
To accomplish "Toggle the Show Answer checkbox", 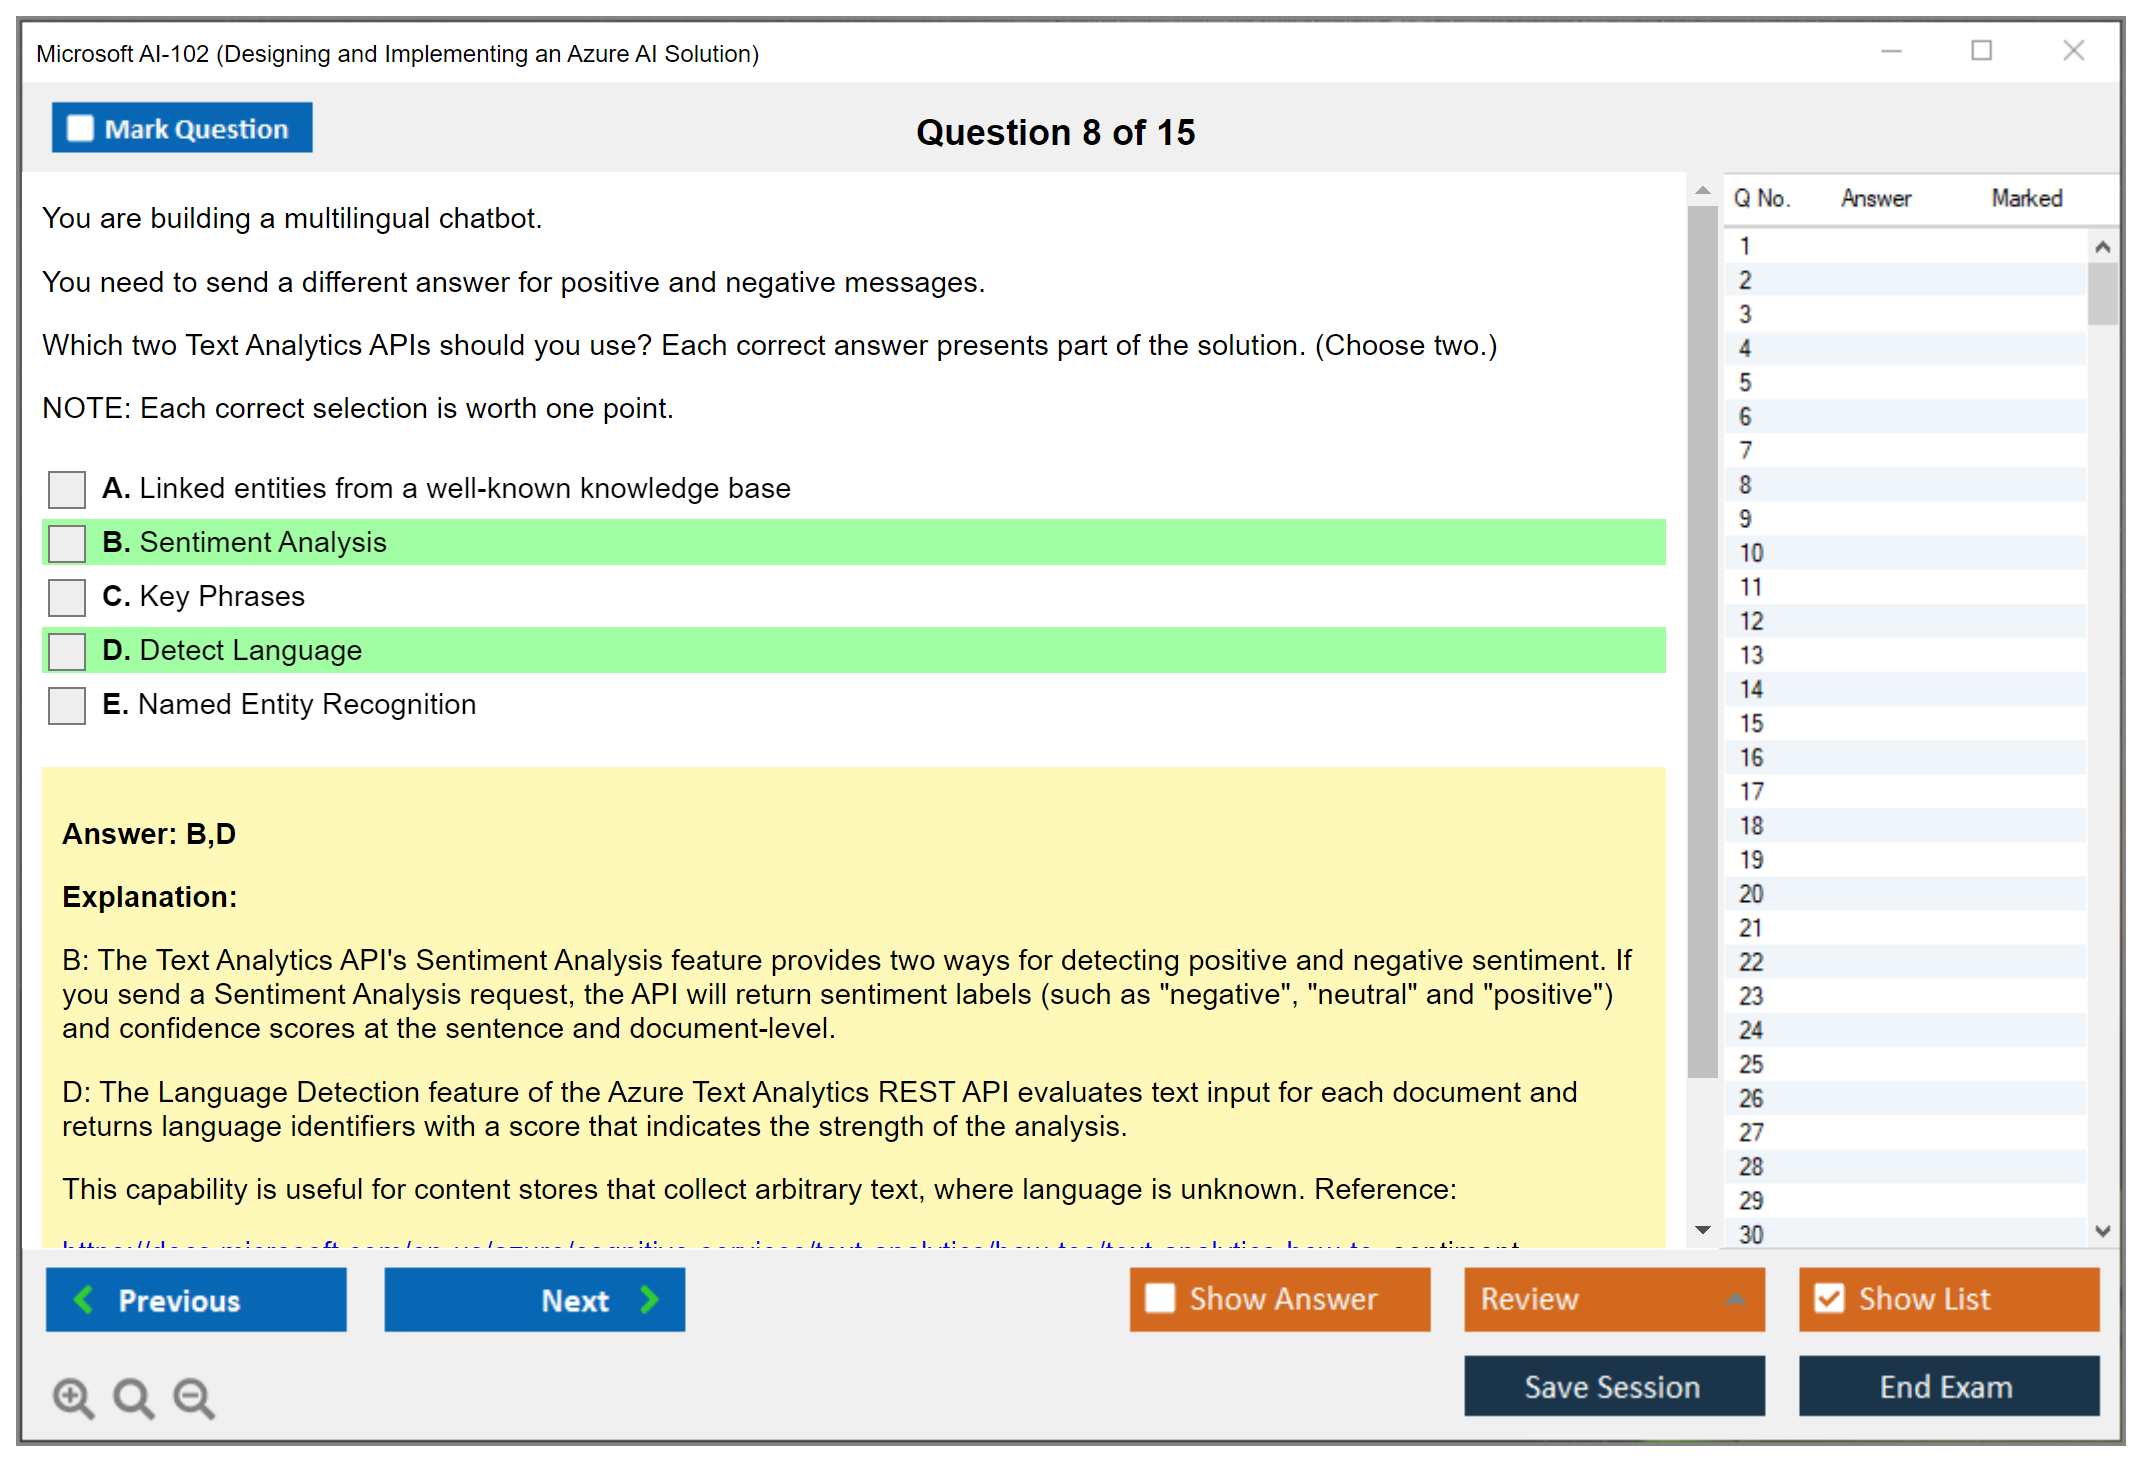I will pos(1160,1298).
